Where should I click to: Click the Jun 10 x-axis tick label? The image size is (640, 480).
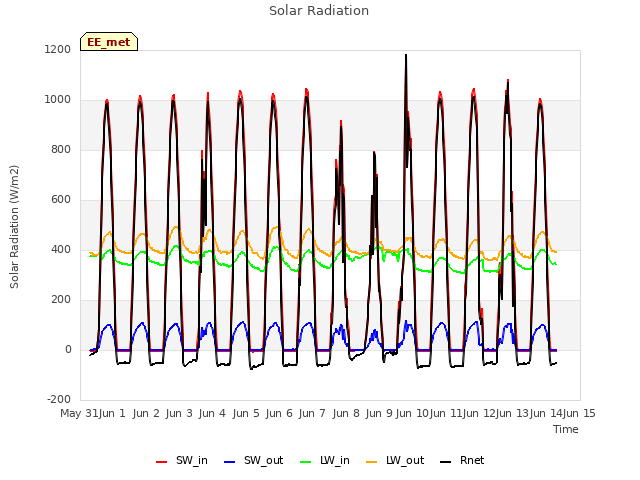pyautogui.click(x=412, y=413)
